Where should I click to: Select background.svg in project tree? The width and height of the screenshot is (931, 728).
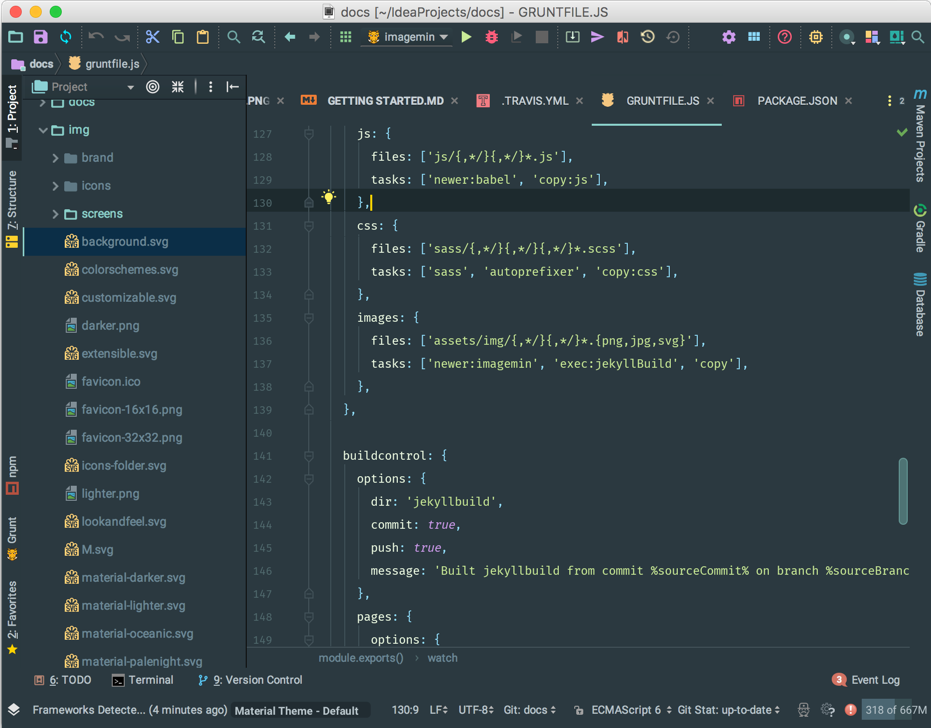(135, 242)
